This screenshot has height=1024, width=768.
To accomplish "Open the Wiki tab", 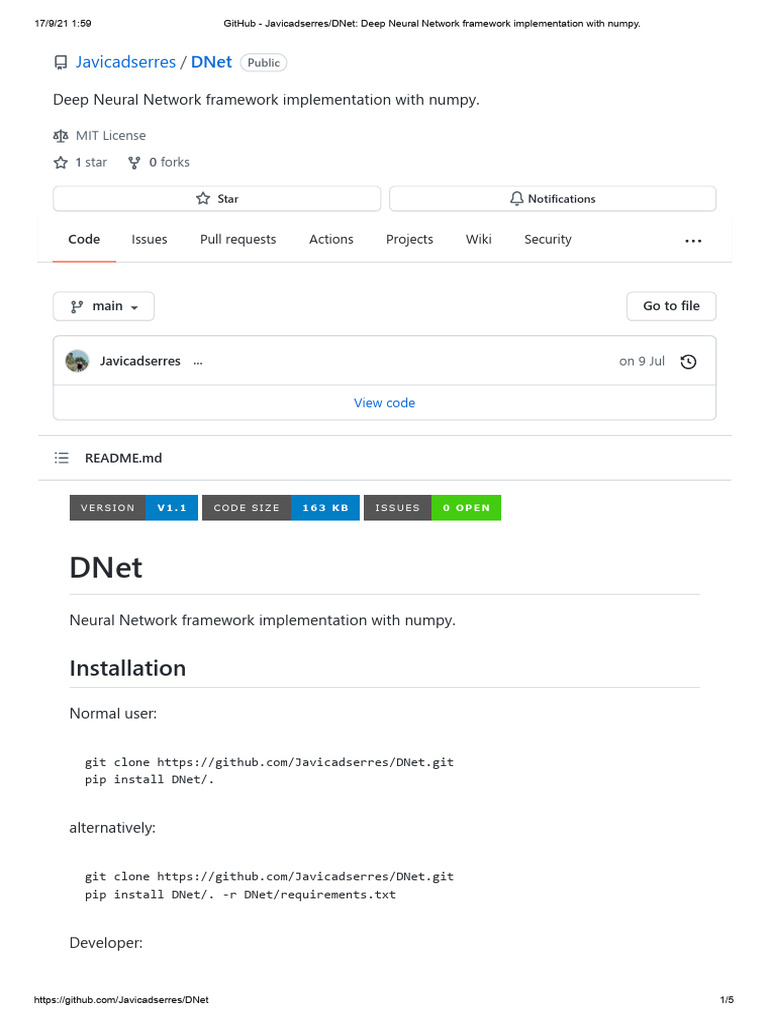I will pos(478,240).
